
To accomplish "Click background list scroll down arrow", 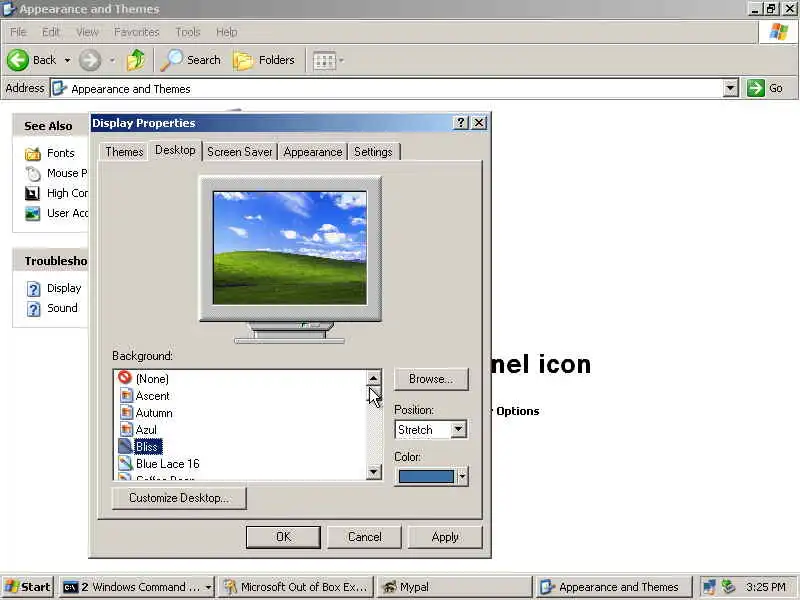I will [x=373, y=471].
